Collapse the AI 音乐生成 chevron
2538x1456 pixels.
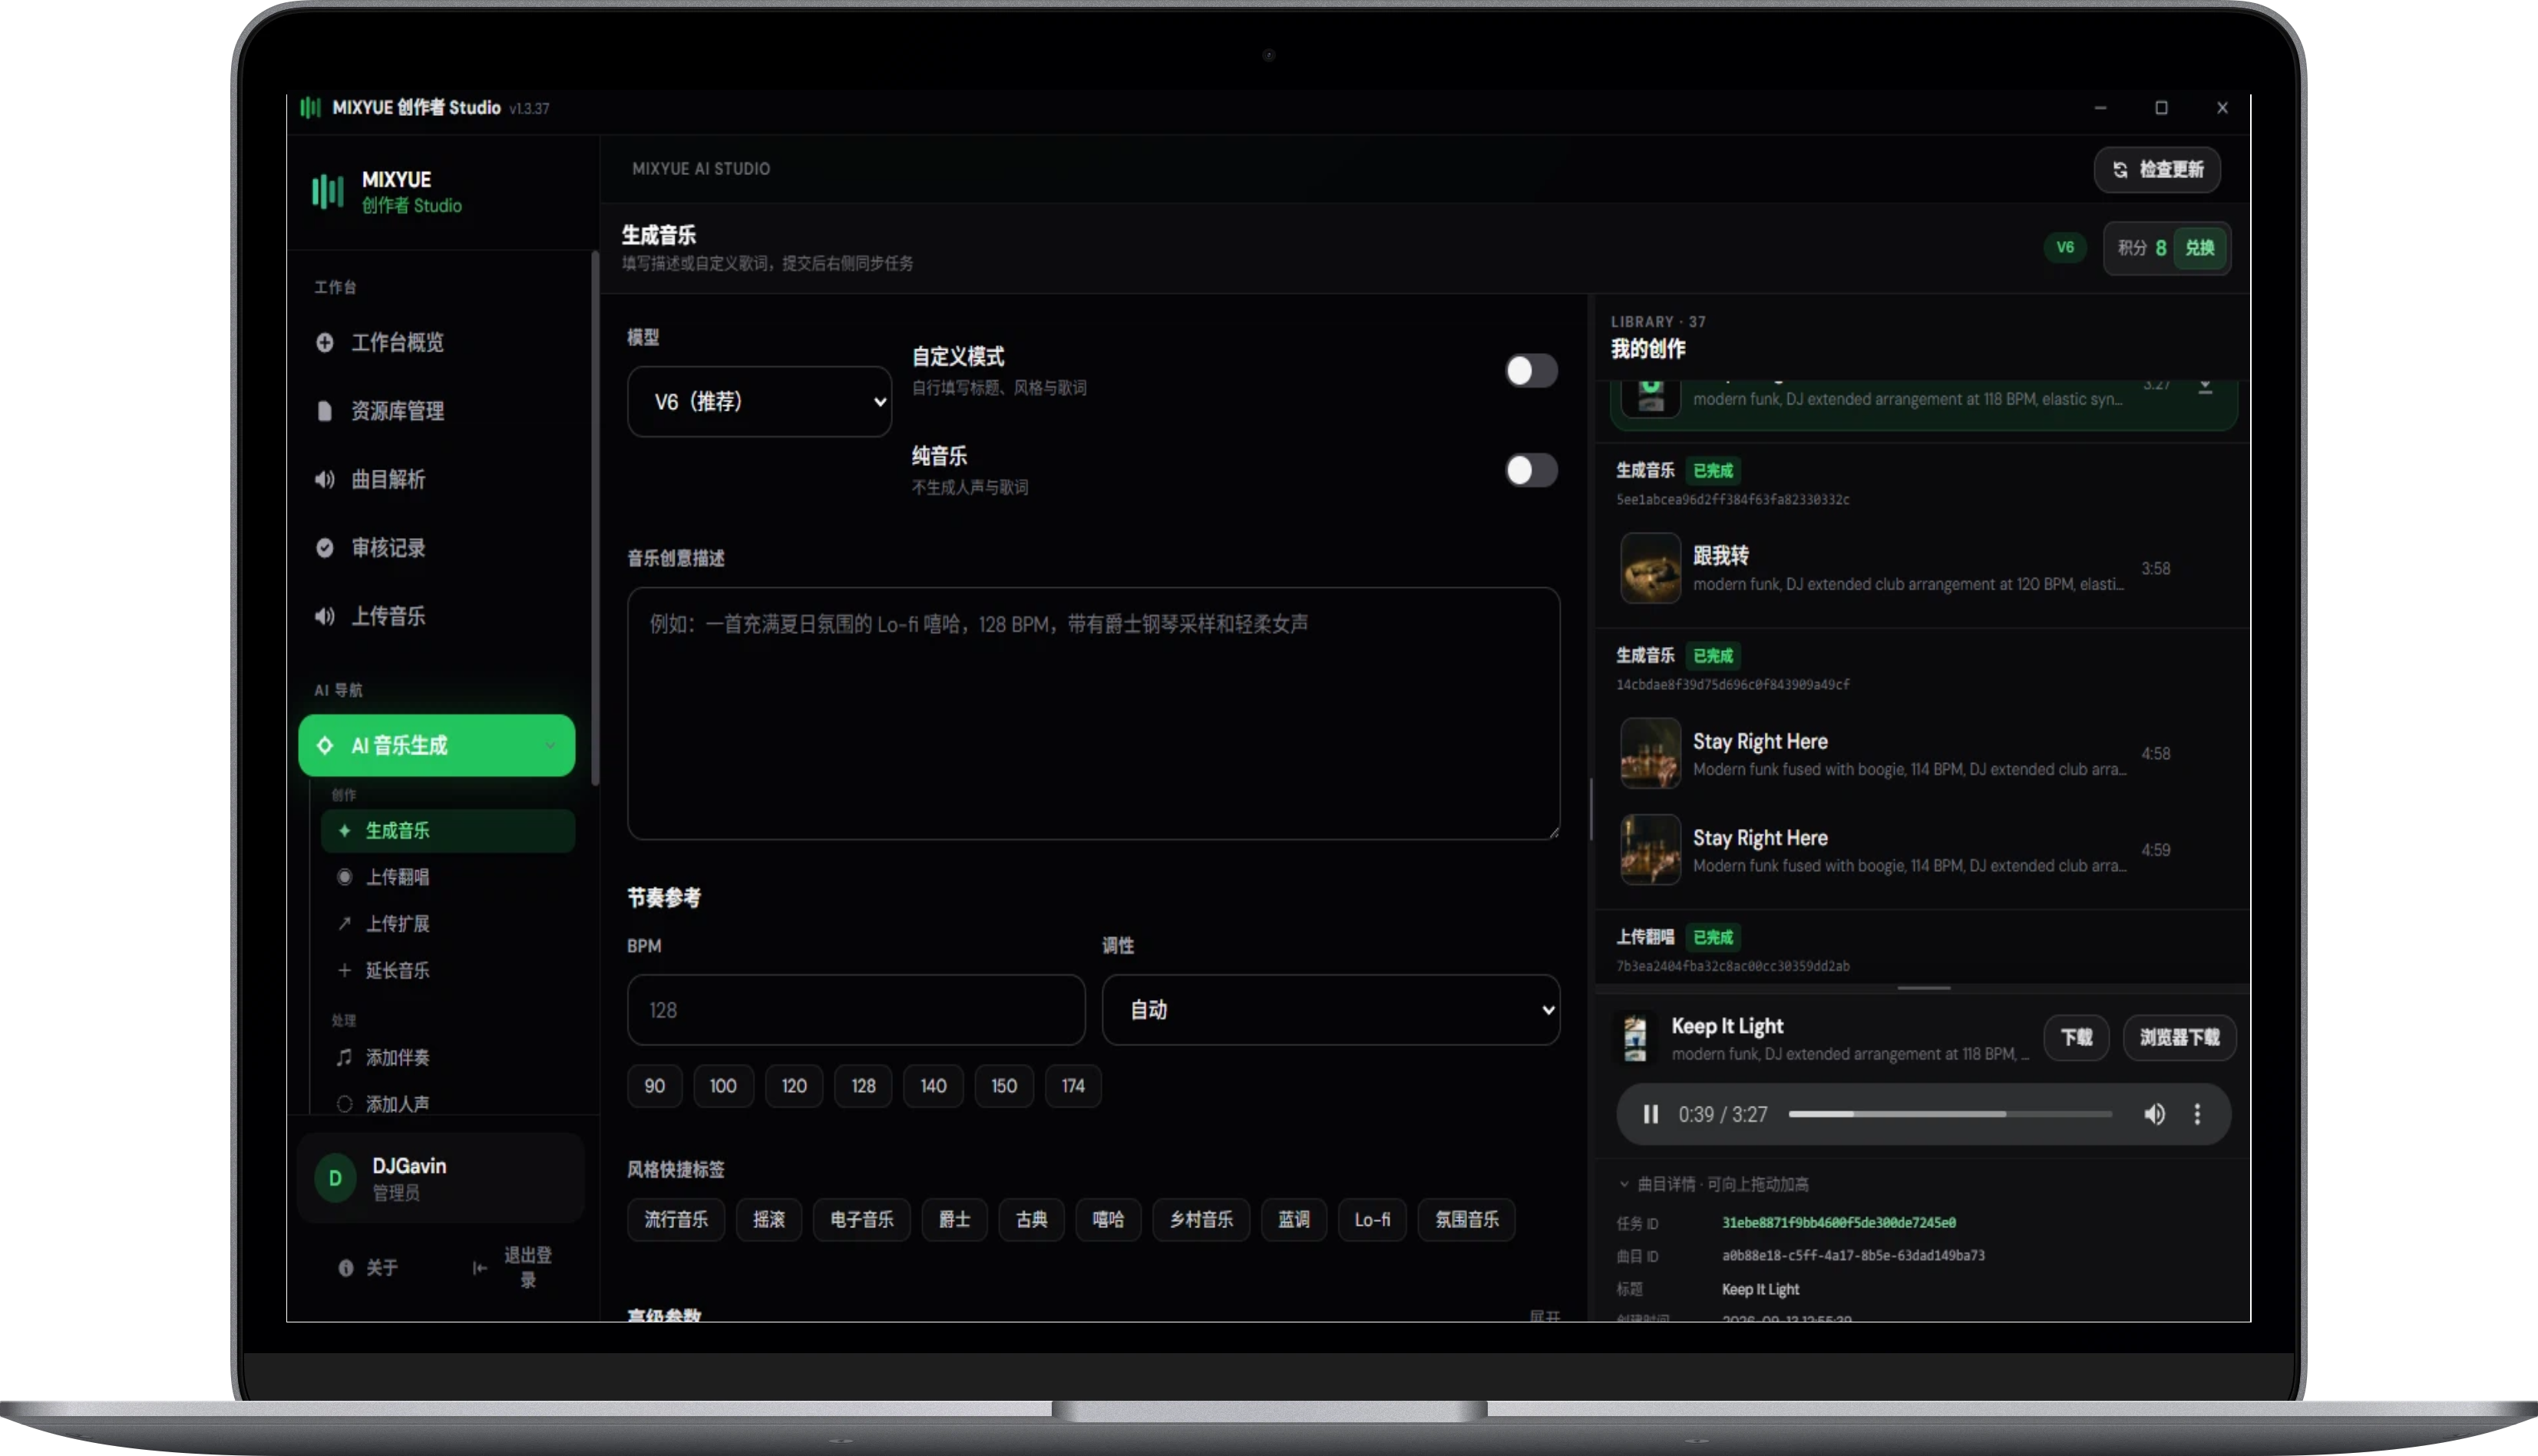coord(550,745)
